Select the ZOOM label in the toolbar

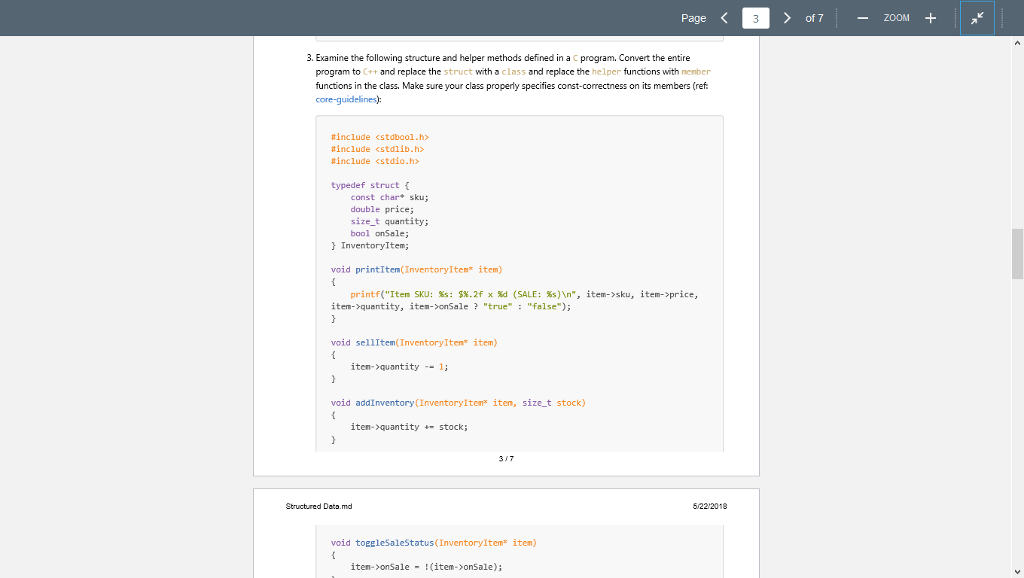tap(896, 17)
